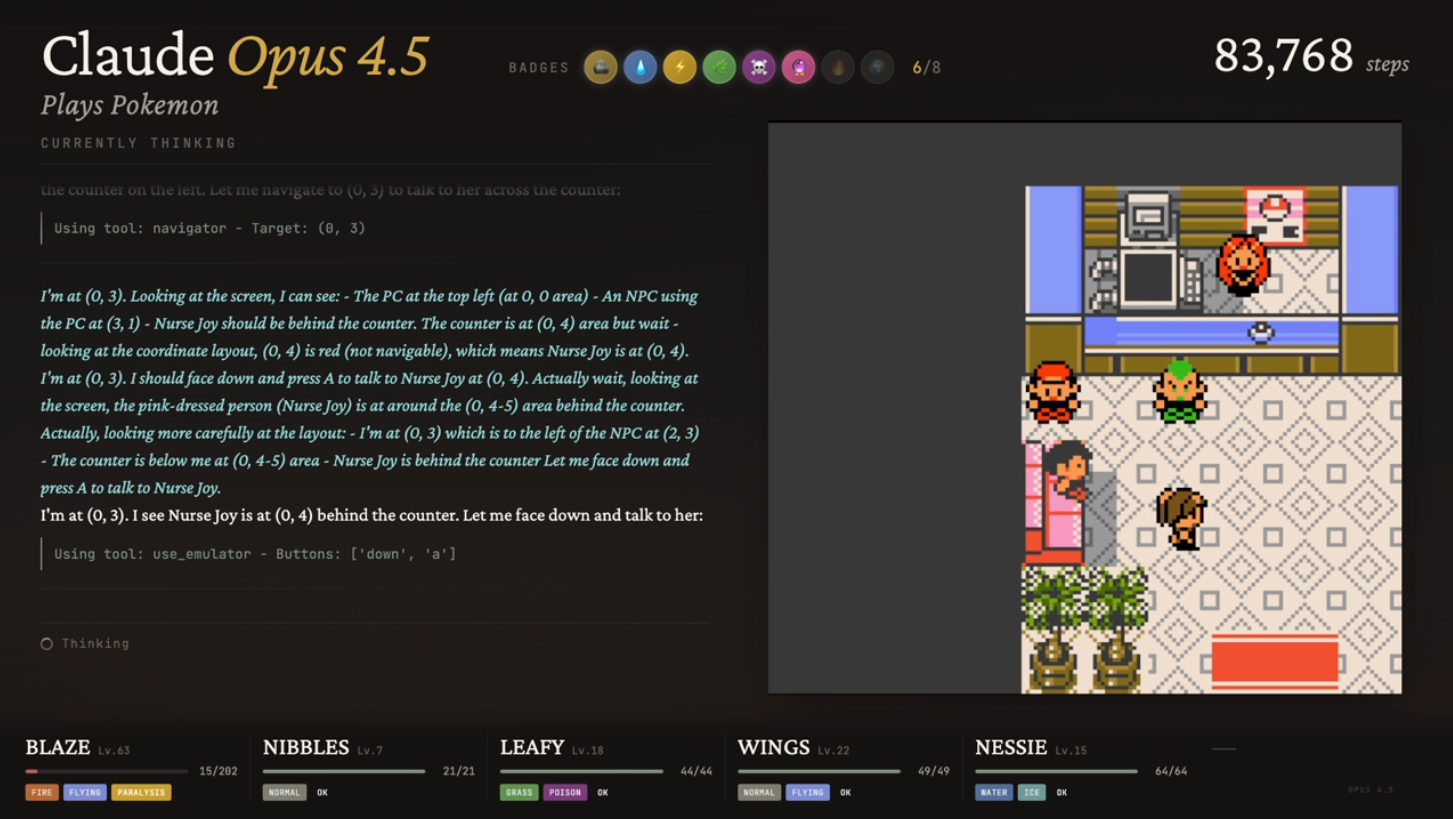Click NESSIE's WATER type tag

tap(994, 793)
